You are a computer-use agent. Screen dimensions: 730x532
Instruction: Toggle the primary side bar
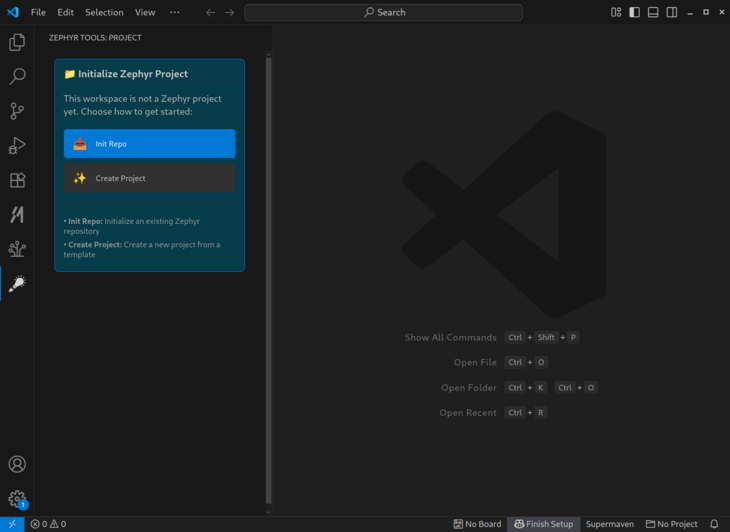click(x=635, y=13)
